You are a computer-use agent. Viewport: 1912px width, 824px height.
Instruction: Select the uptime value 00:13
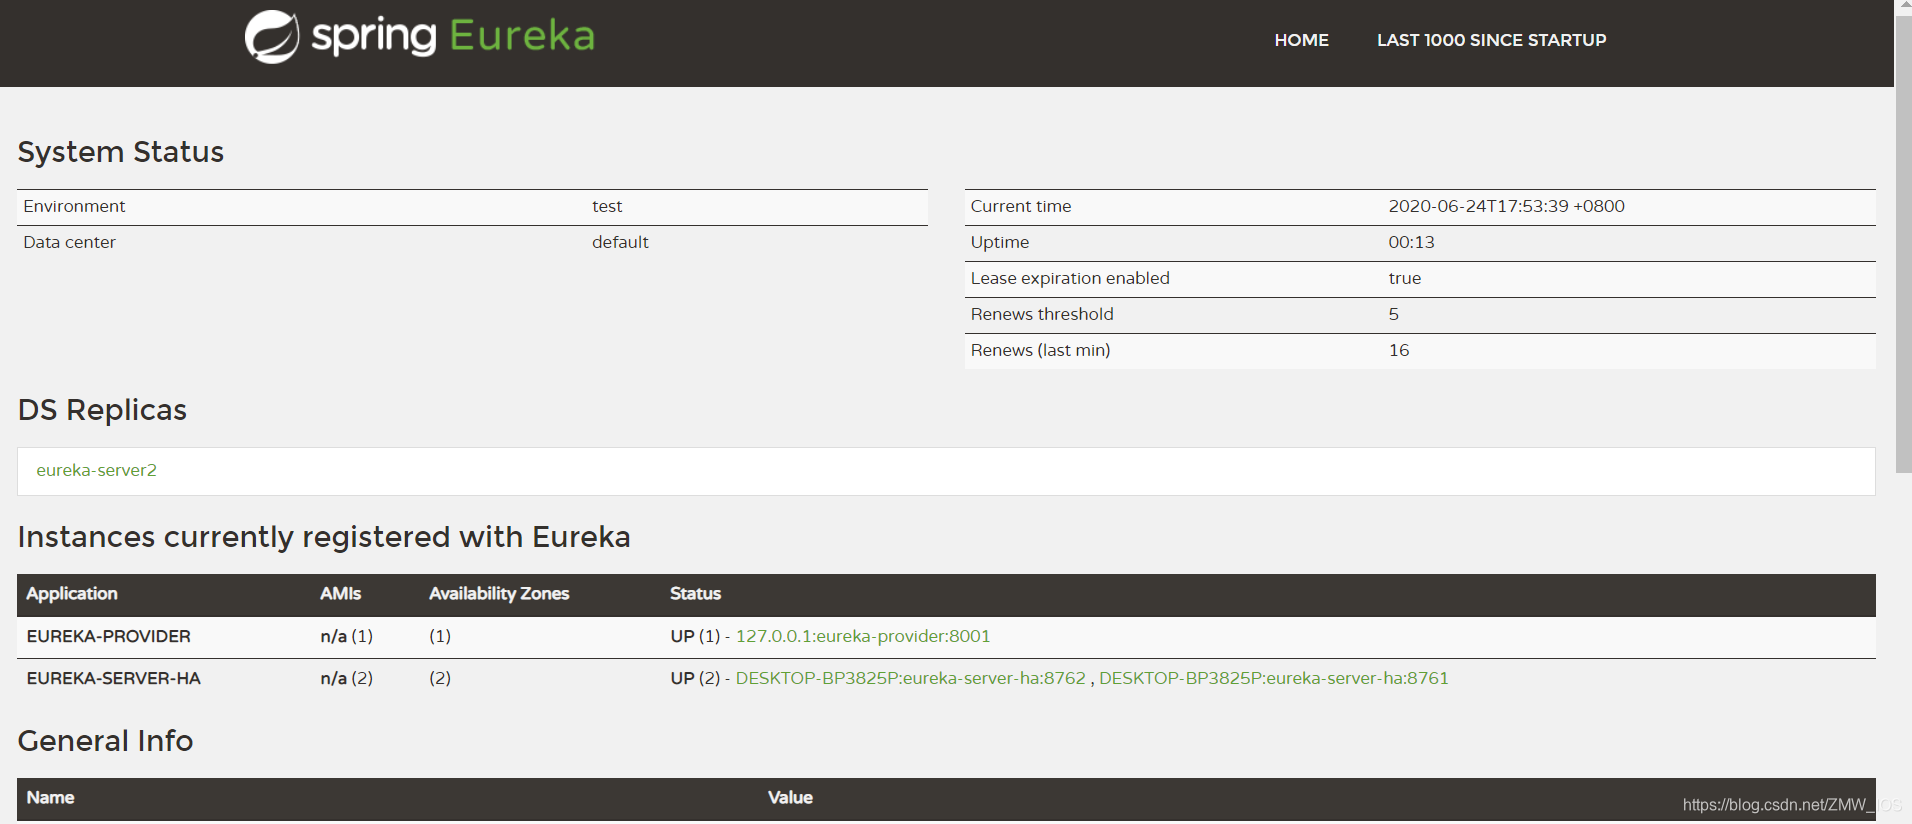[1411, 242]
